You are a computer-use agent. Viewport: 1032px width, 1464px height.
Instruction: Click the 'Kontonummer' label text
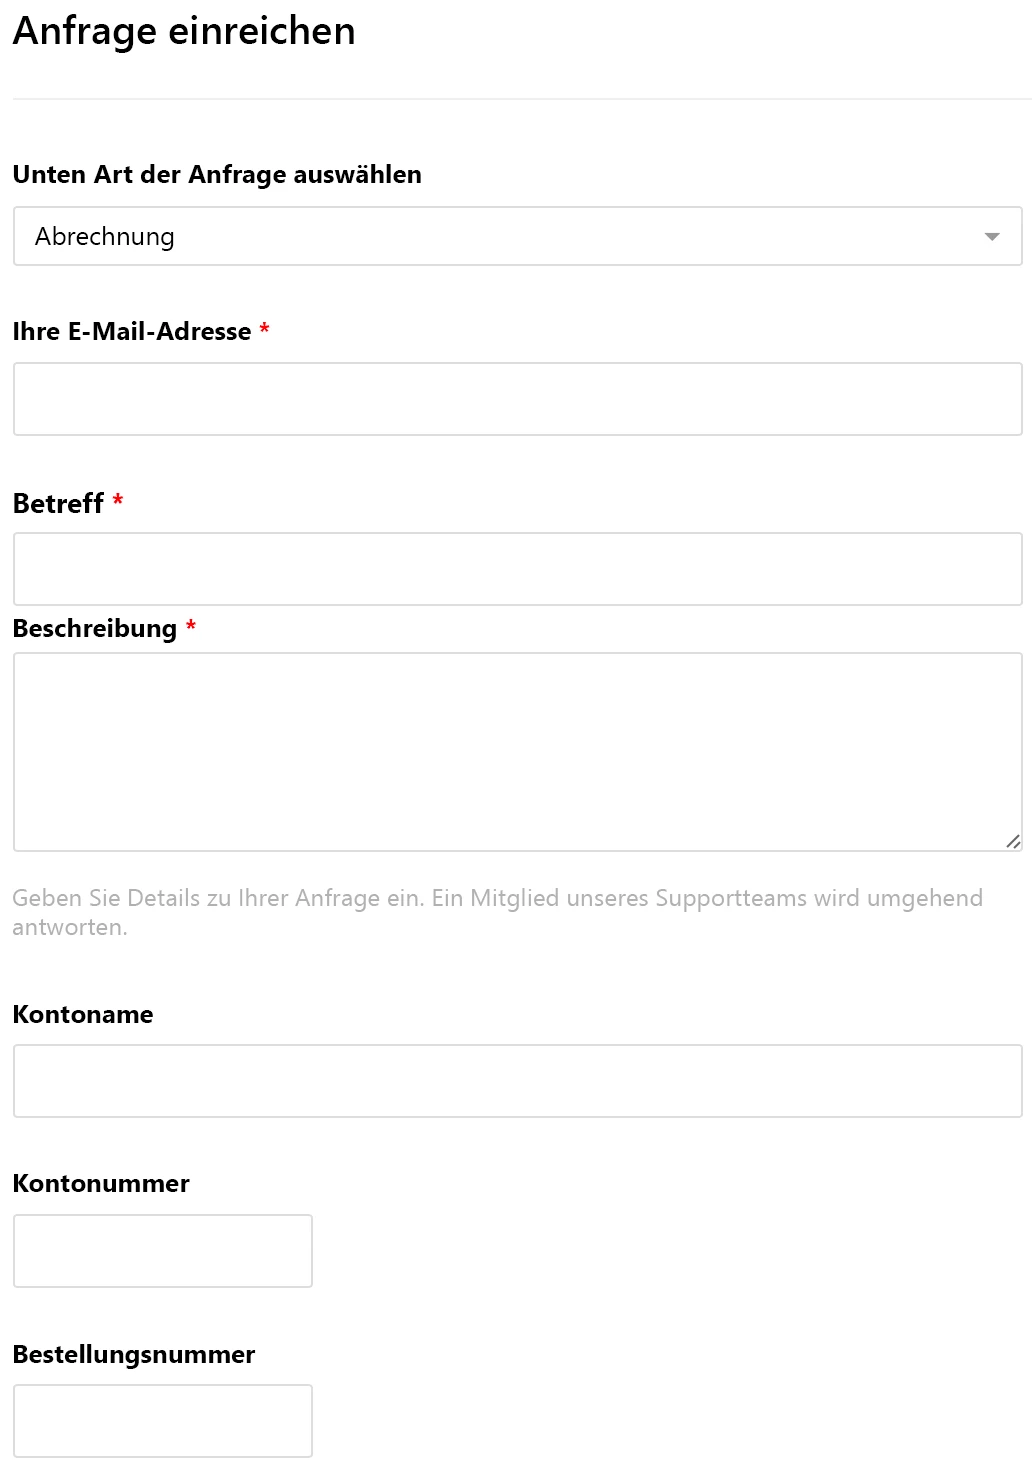click(101, 1183)
